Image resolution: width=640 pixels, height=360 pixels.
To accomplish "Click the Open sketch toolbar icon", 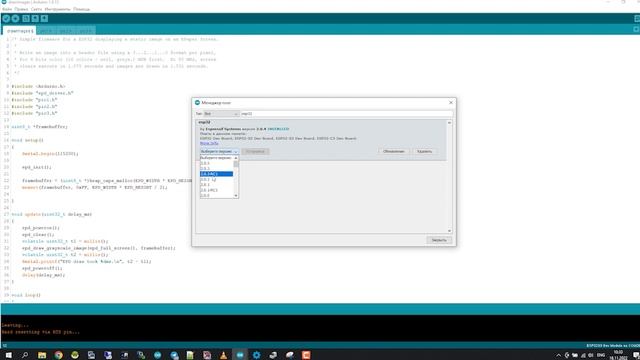I will (x=35, y=18).
